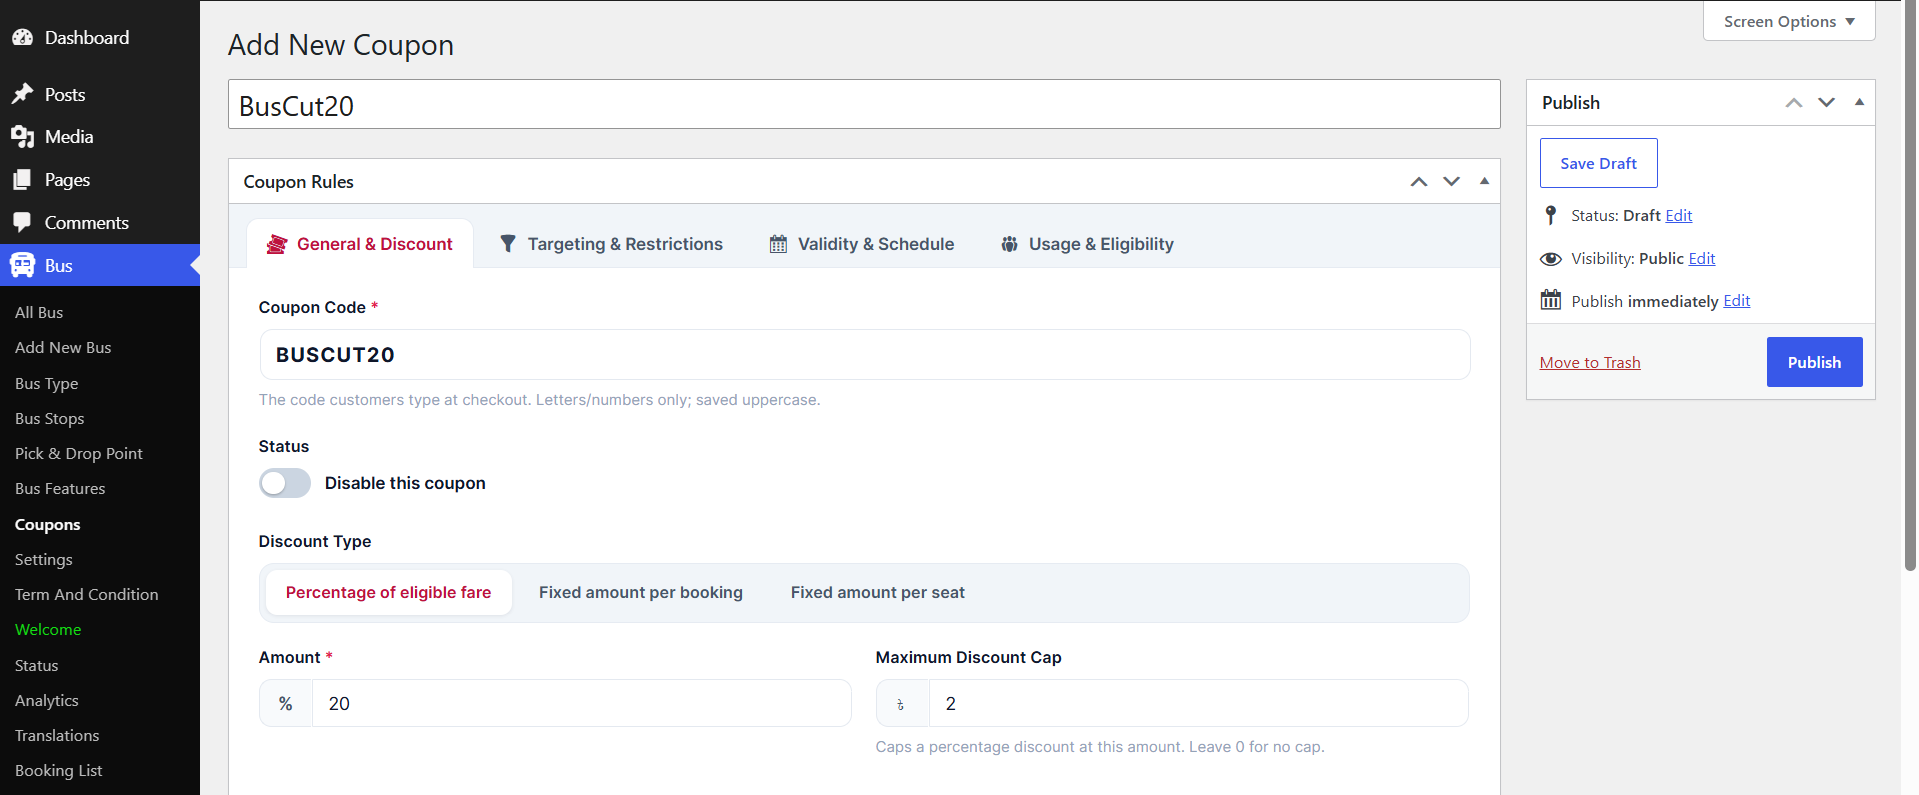Click Move to Trash link

(x=1590, y=363)
